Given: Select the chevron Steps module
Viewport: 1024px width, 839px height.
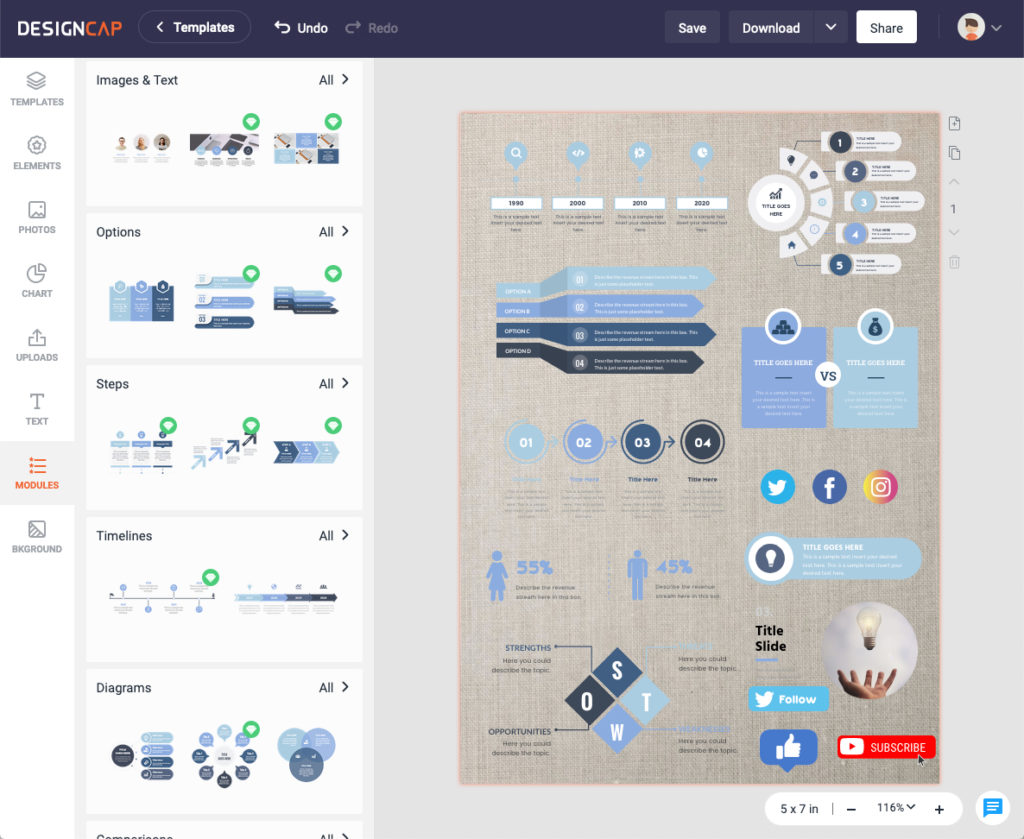Looking at the screenshot, I should pos(306,452).
